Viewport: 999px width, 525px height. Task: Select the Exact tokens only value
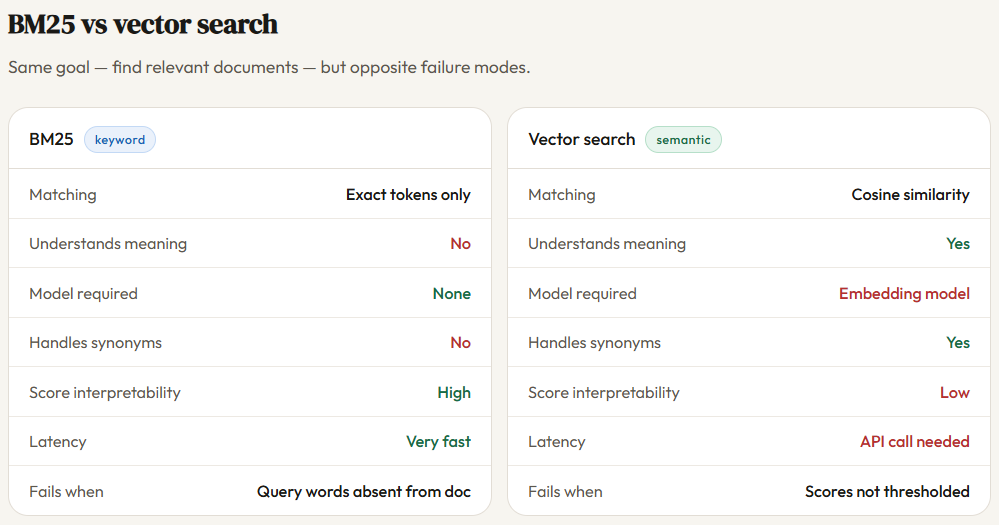[408, 195]
